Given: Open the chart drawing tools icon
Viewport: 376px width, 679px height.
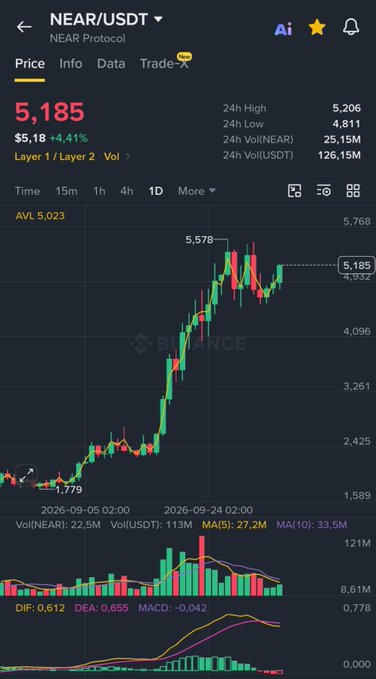Looking at the screenshot, I should coord(295,191).
